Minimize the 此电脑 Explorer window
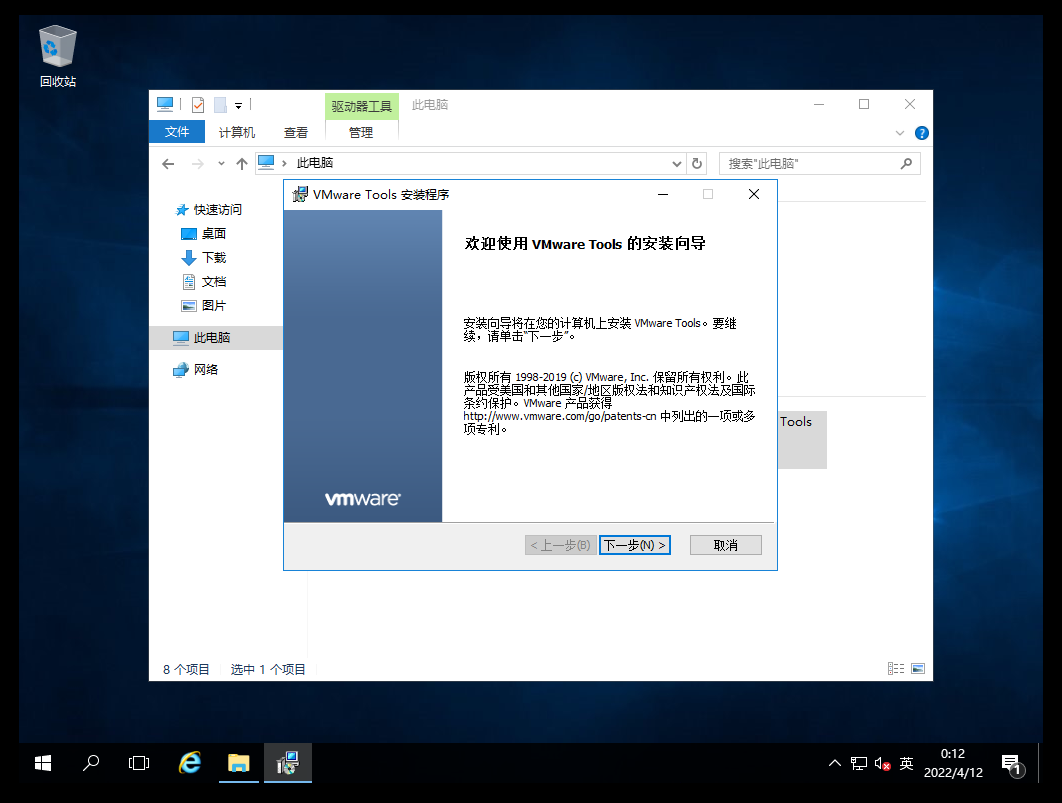This screenshot has width=1062, height=803. point(819,104)
